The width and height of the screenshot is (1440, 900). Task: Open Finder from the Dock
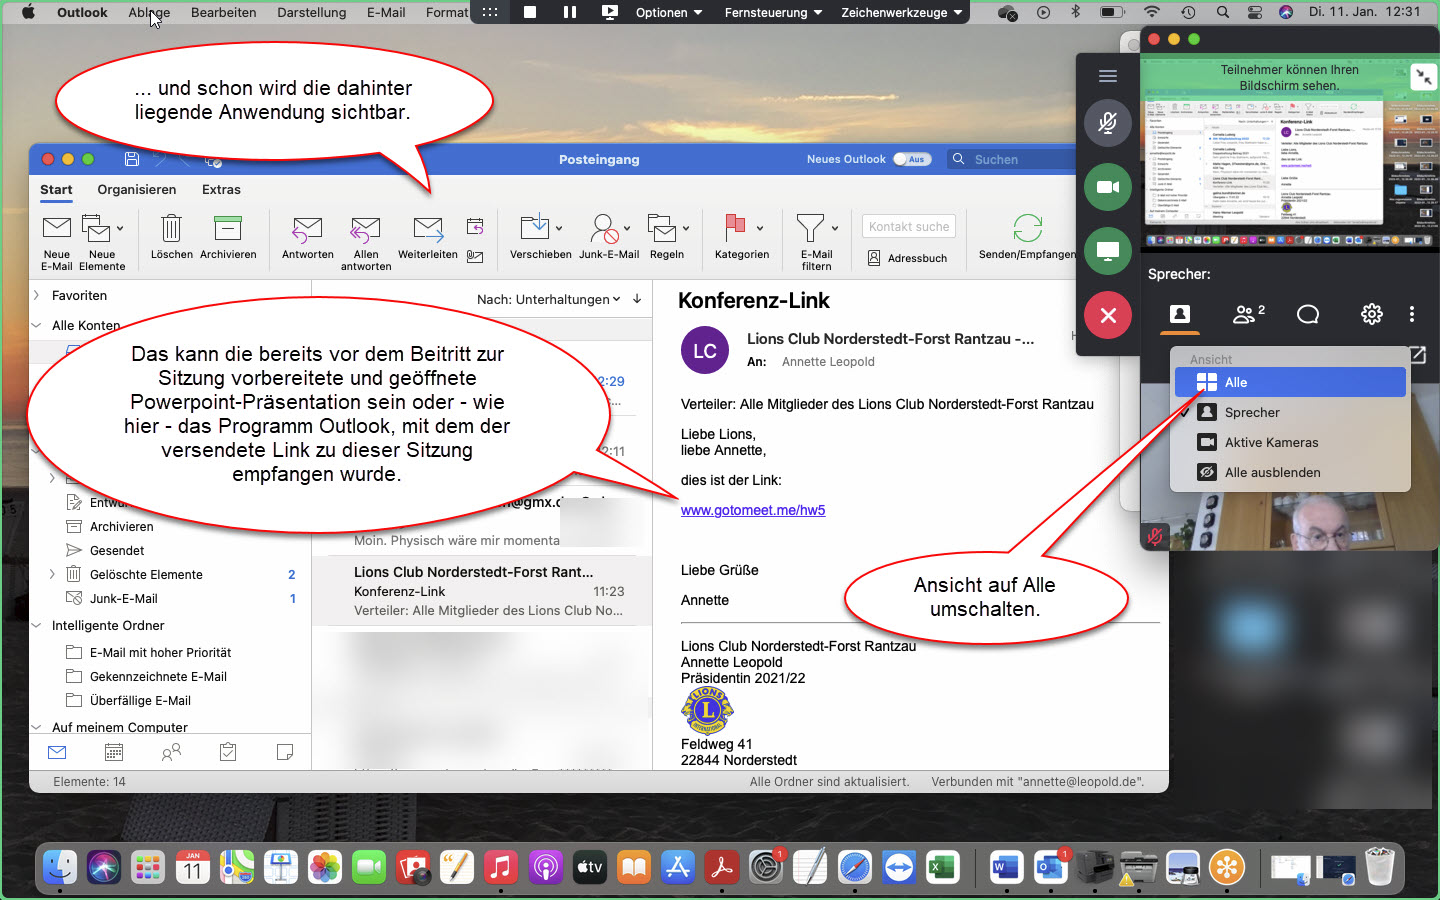pyautogui.click(x=60, y=867)
